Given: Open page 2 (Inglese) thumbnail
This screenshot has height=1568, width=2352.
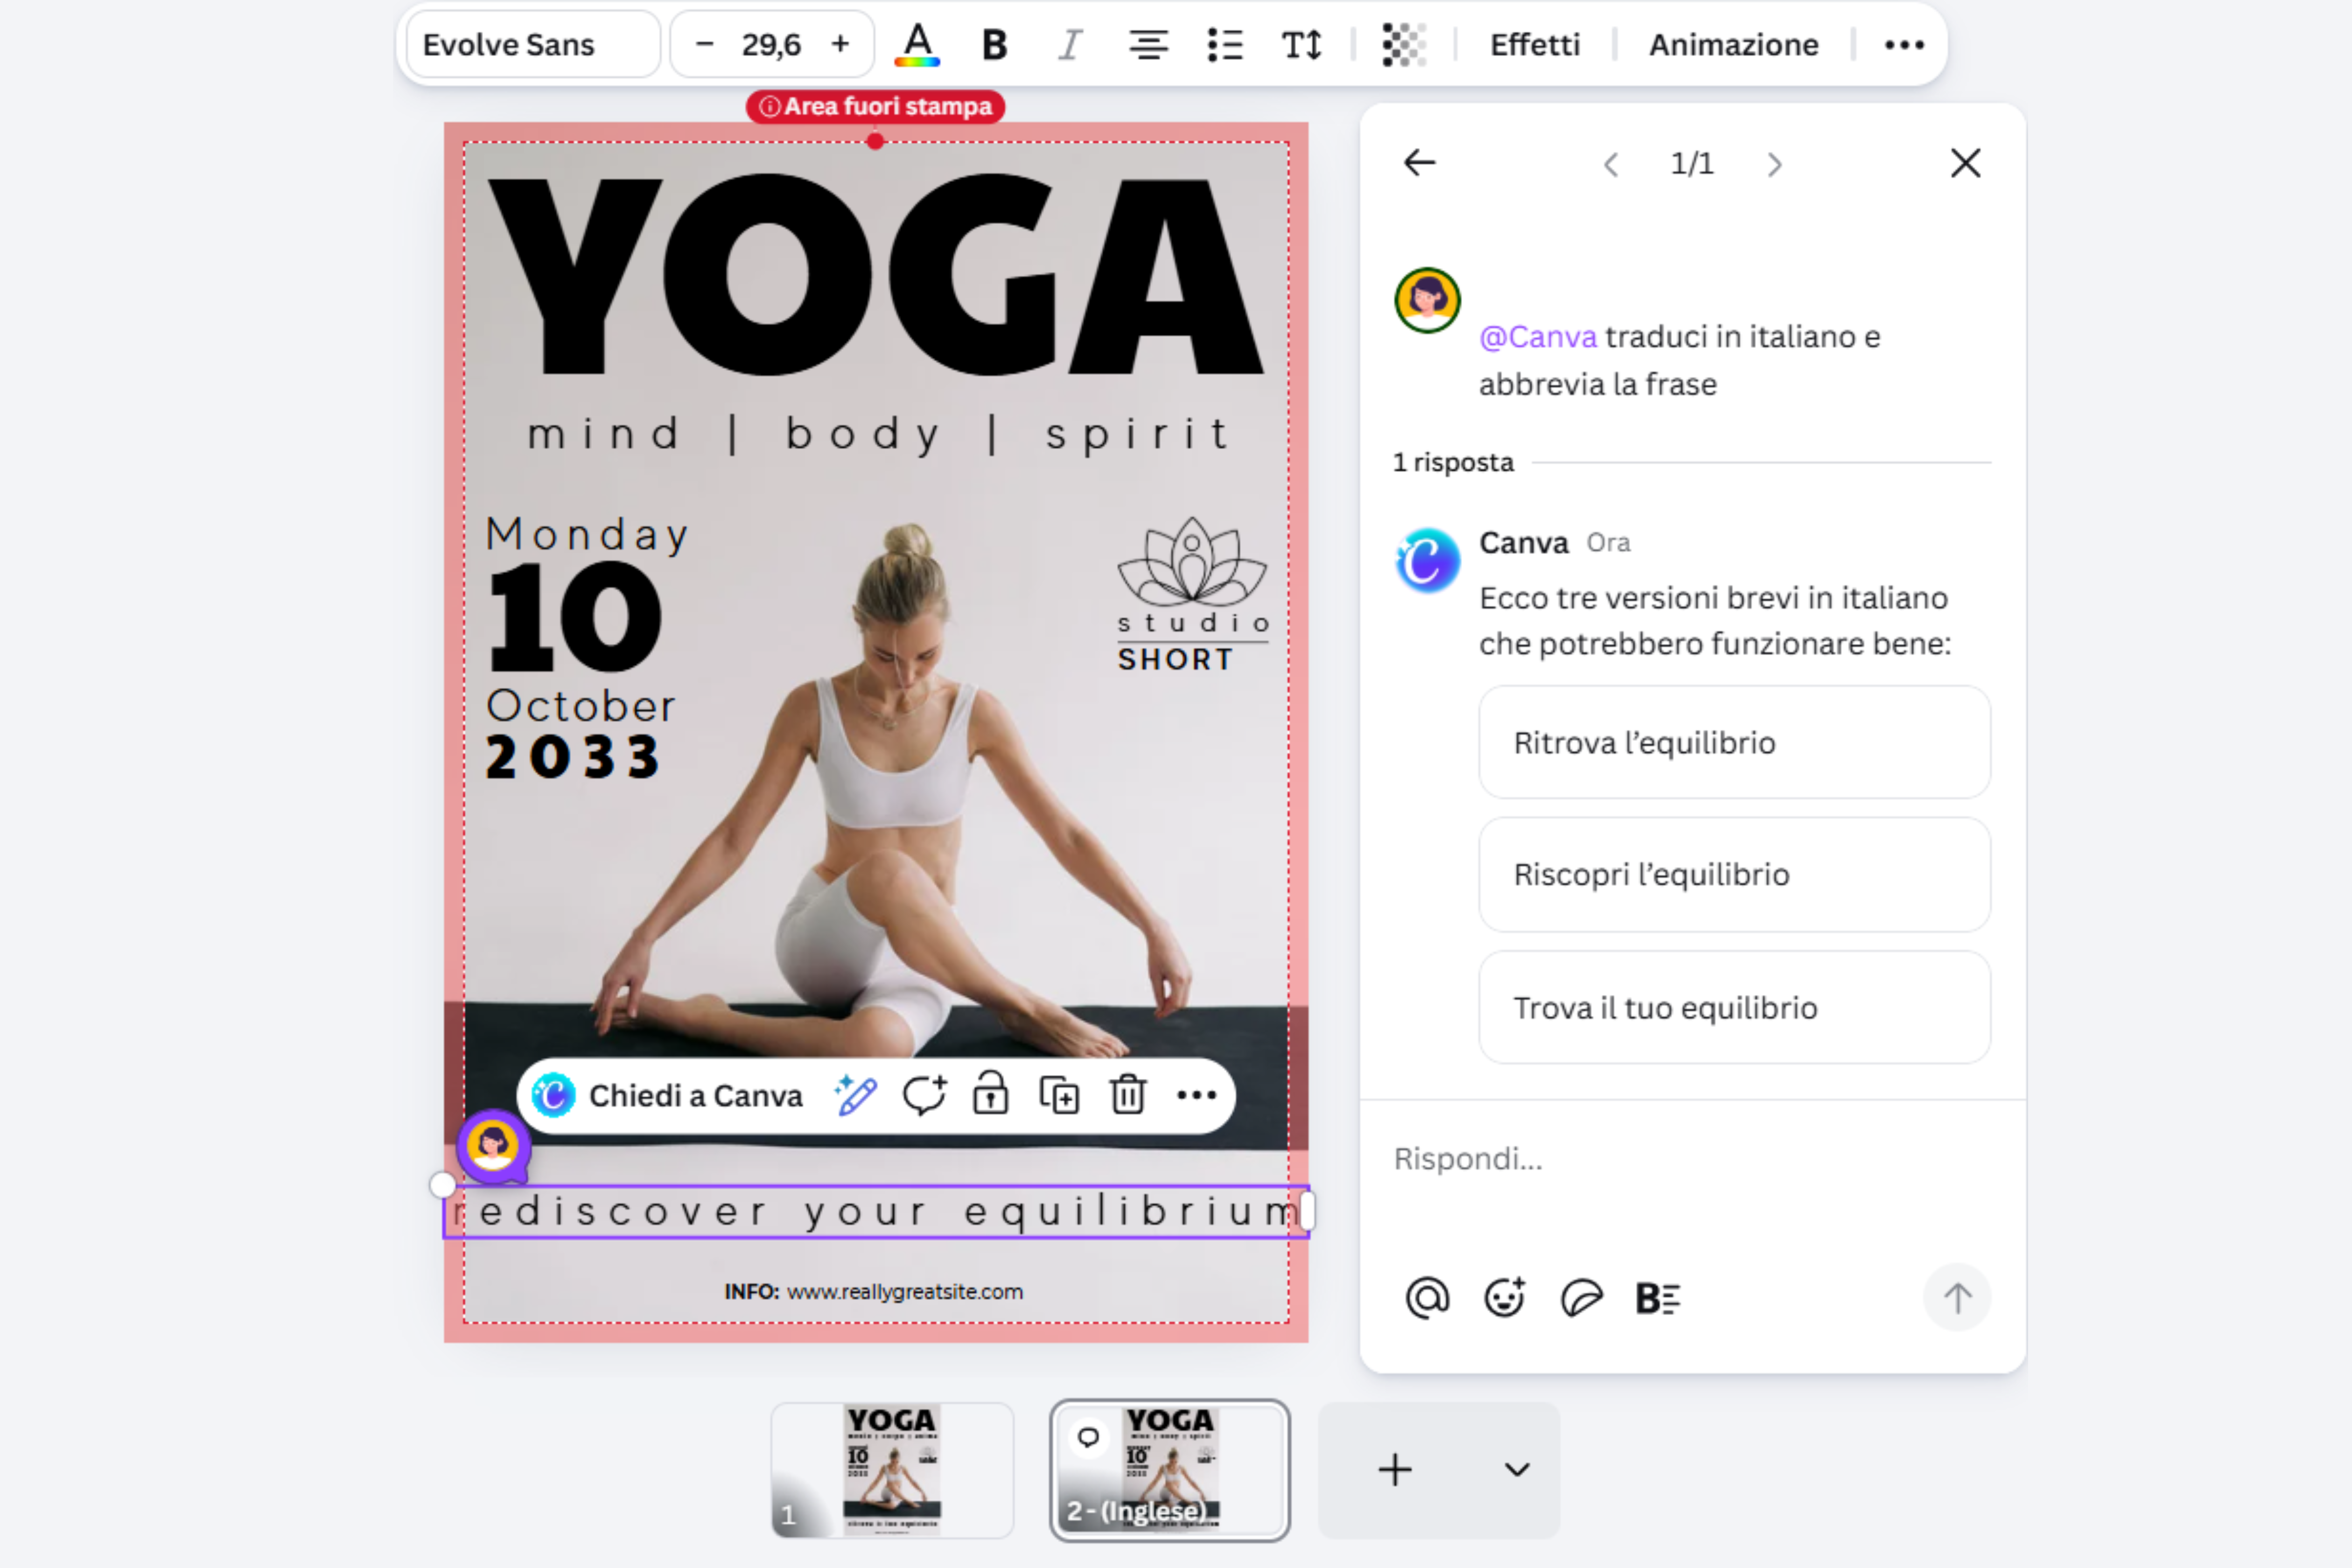Looking at the screenshot, I should 1170,1470.
